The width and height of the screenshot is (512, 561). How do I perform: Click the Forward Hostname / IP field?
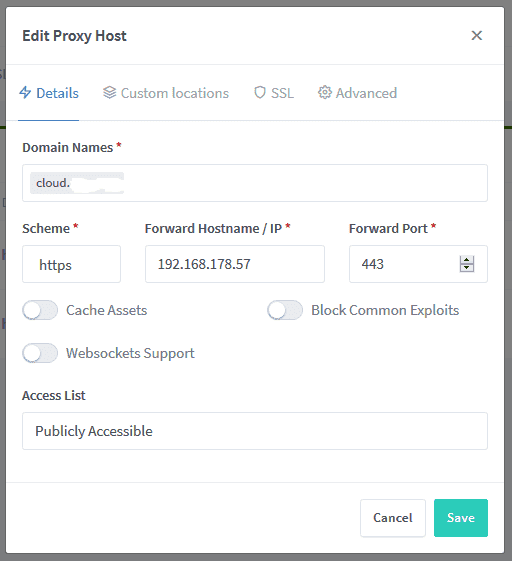[235, 264]
